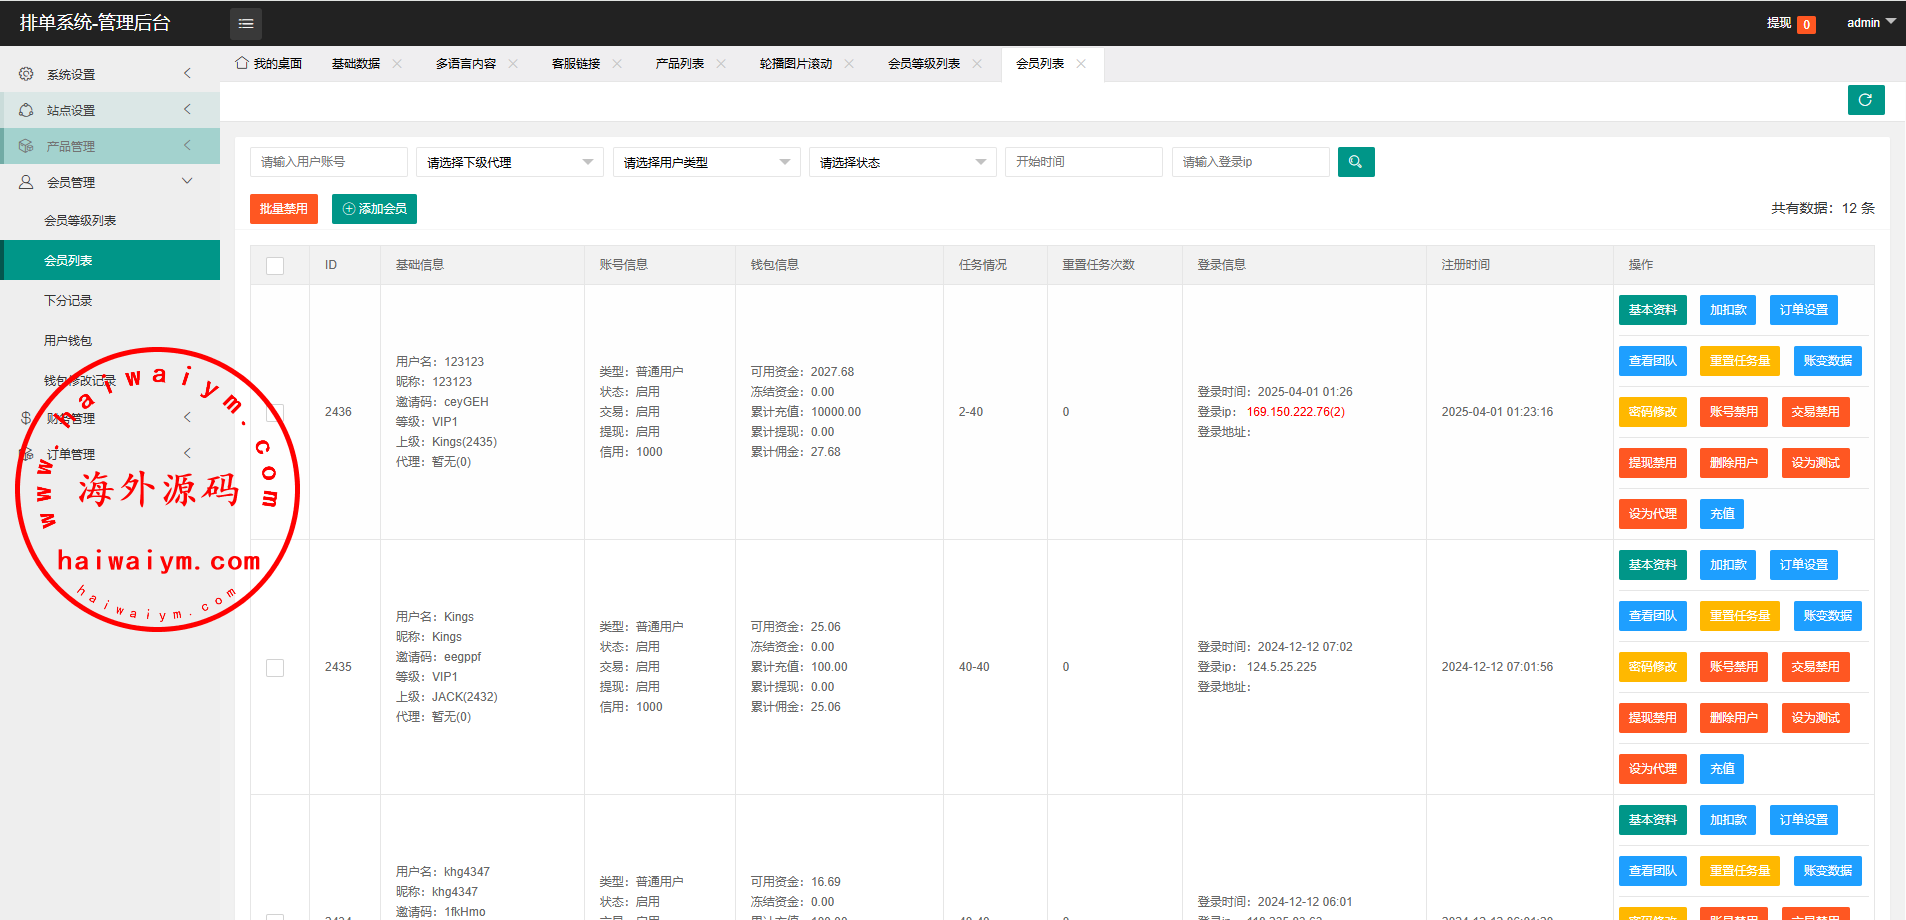The height and width of the screenshot is (920, 1906).
Task: Select 下分记录 in the sidebar
Action: click(68, 300)
